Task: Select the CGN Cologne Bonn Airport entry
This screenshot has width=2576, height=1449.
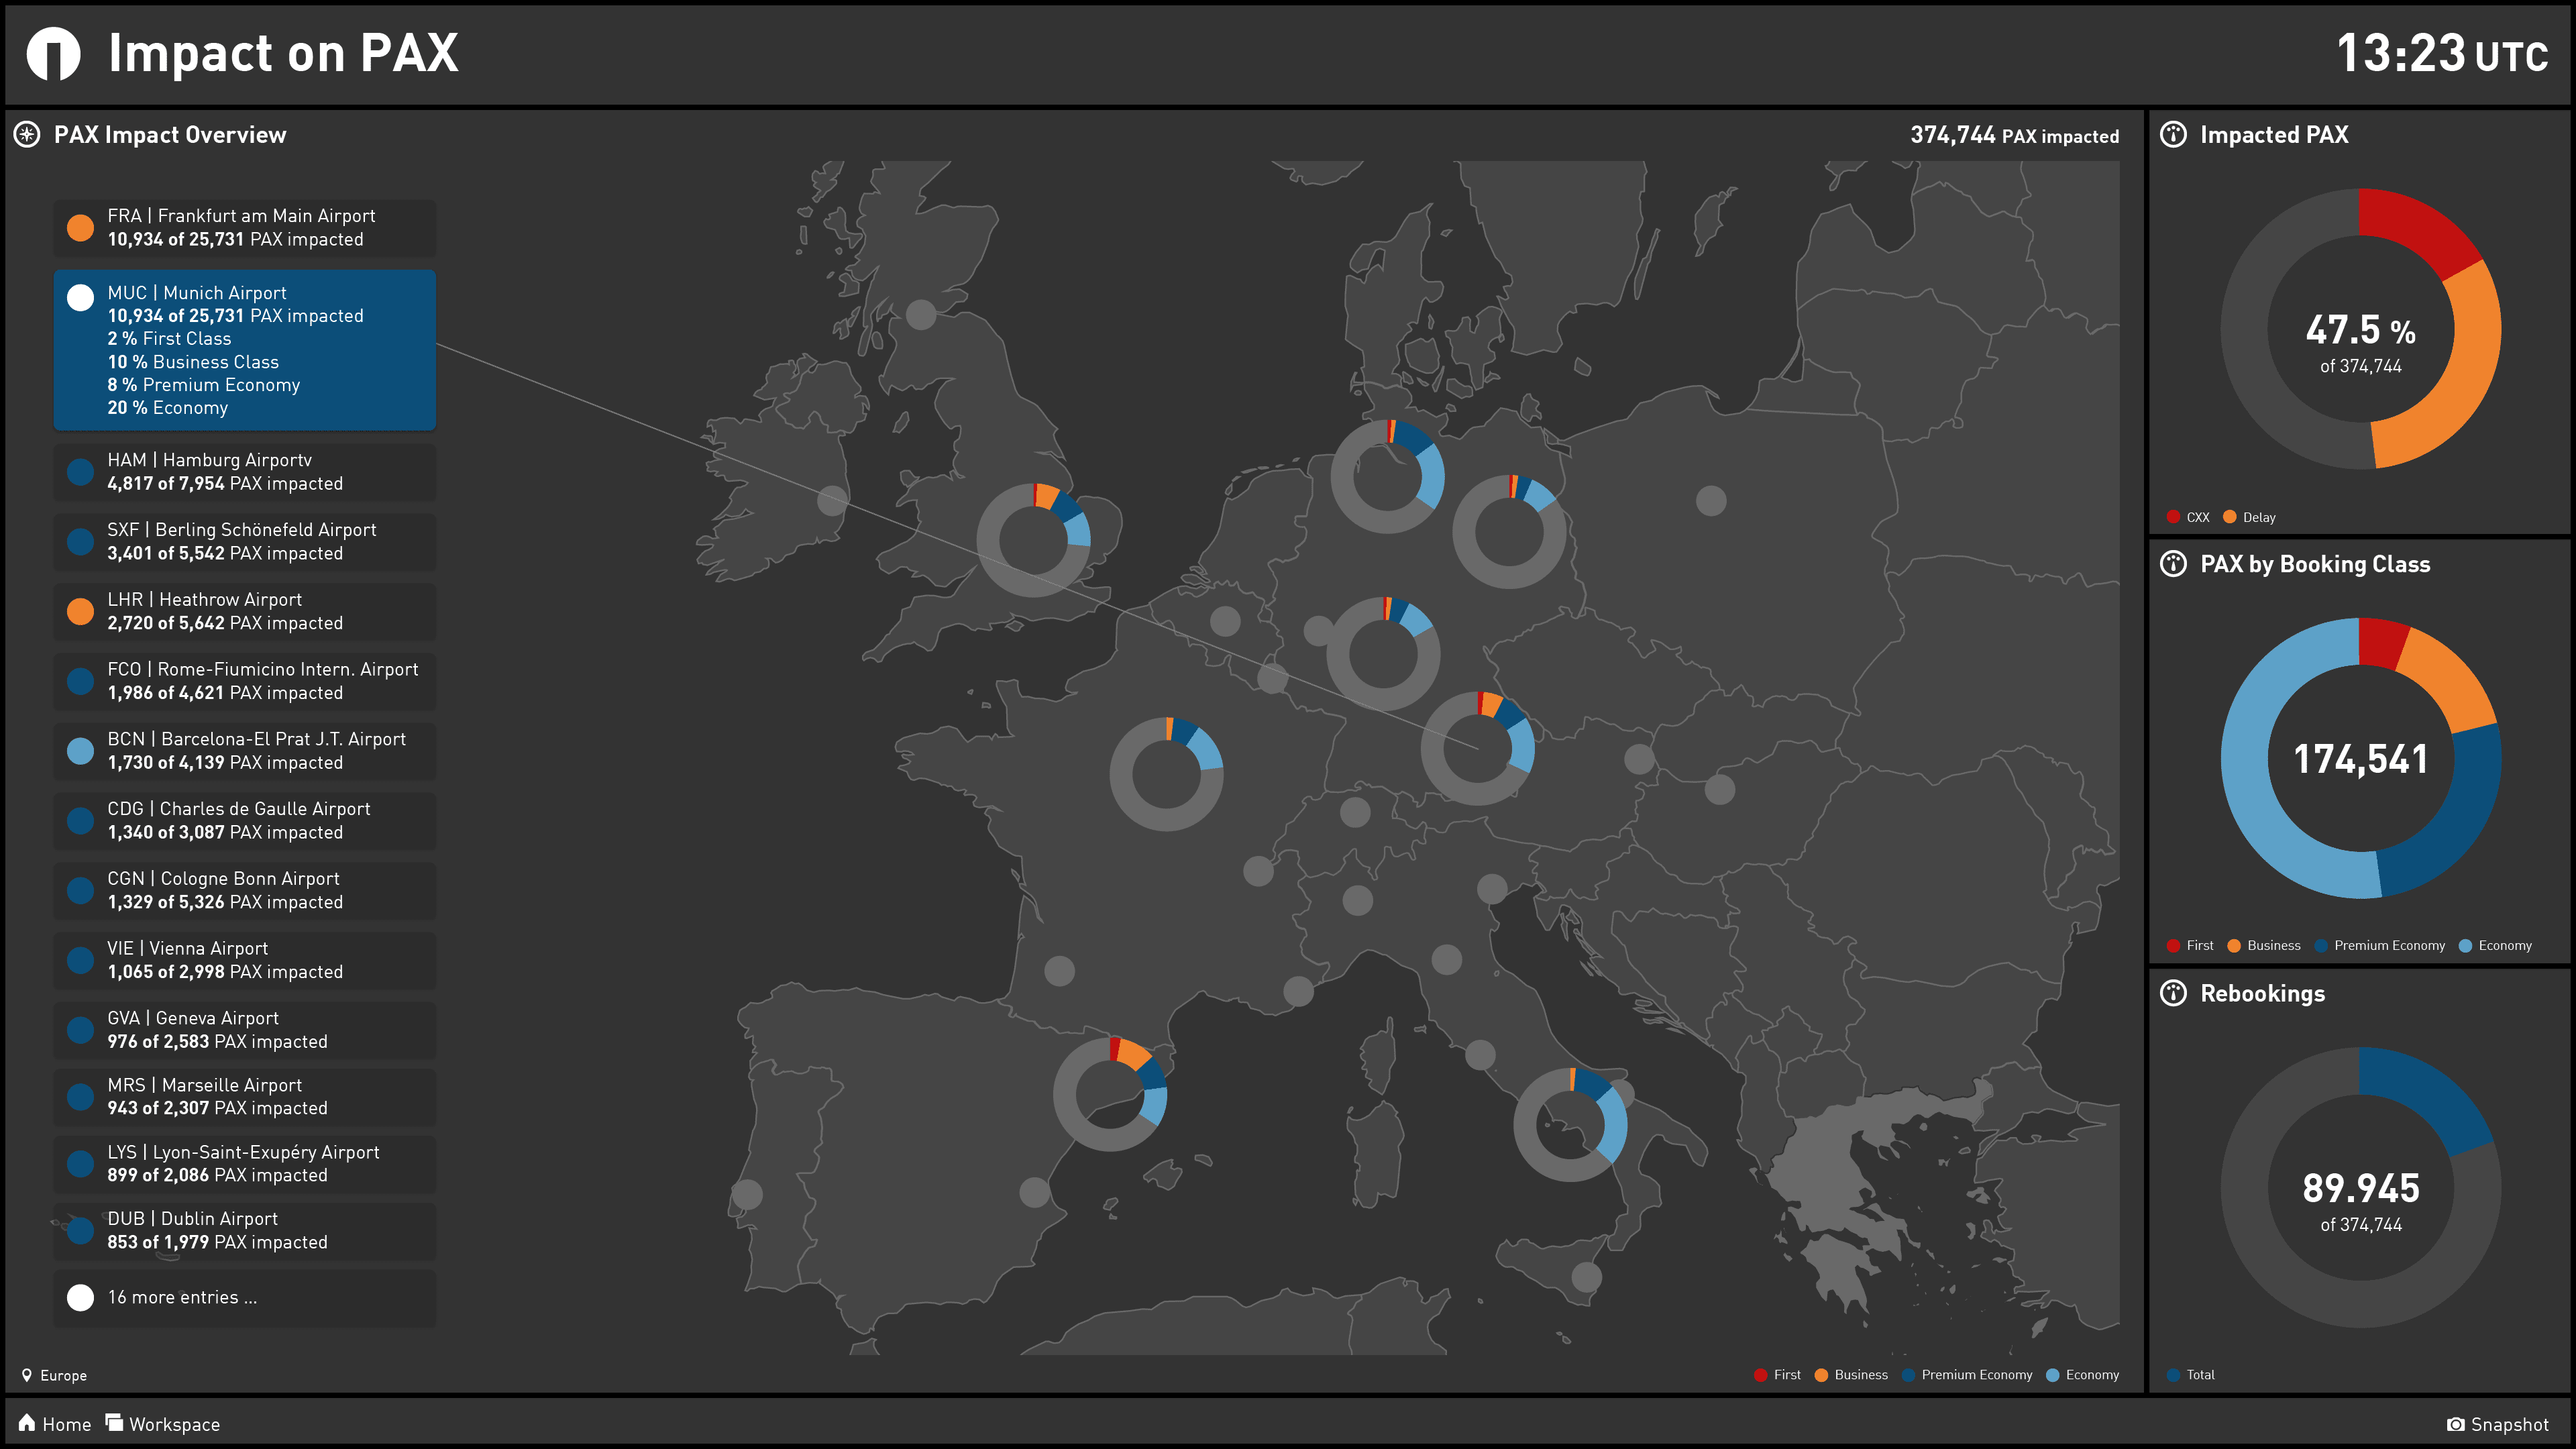Action: pos(244,890)
